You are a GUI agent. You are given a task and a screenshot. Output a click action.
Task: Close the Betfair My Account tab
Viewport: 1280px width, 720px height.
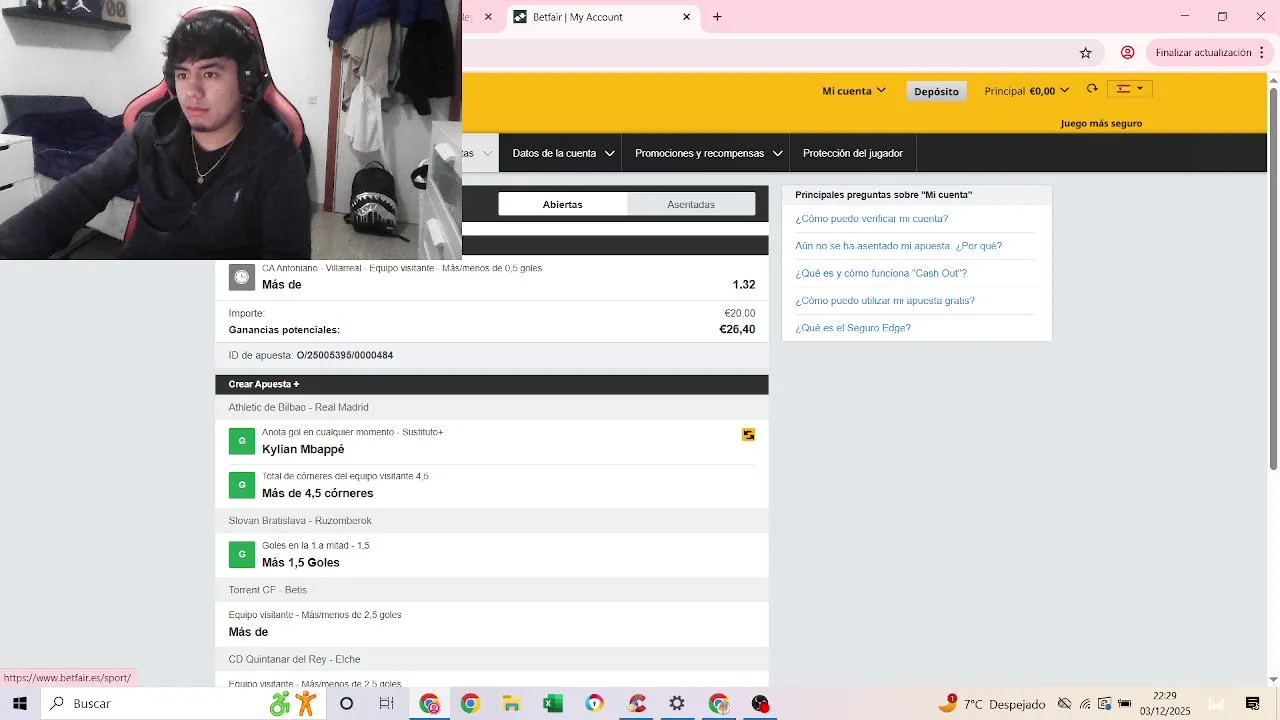[686, 17]
